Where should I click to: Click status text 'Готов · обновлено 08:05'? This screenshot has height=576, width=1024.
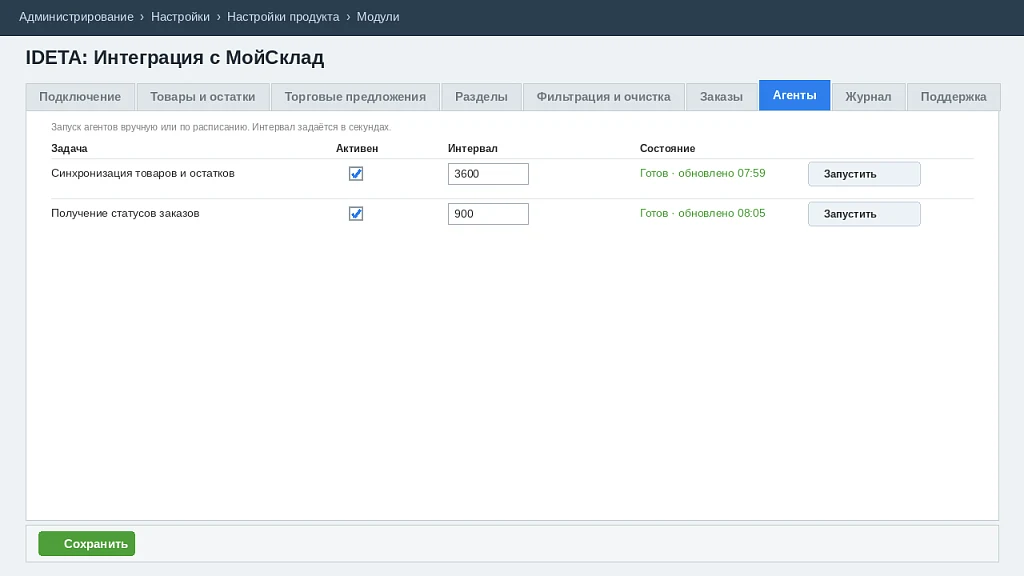coord(703,213)
